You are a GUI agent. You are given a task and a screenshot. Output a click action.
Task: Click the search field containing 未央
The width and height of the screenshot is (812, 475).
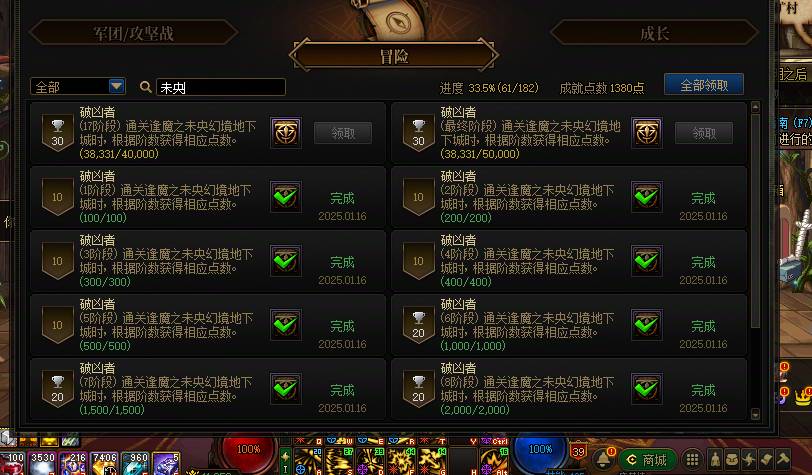(x=221, y=87)
